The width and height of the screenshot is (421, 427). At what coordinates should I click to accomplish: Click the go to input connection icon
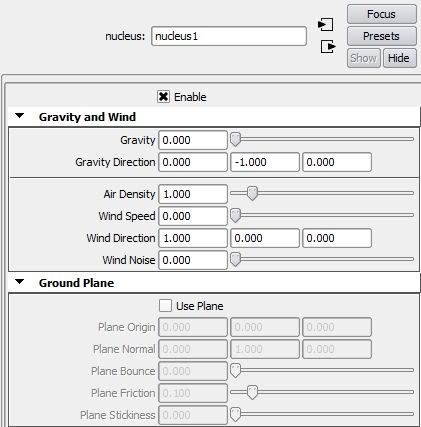[x=325, y=24]
